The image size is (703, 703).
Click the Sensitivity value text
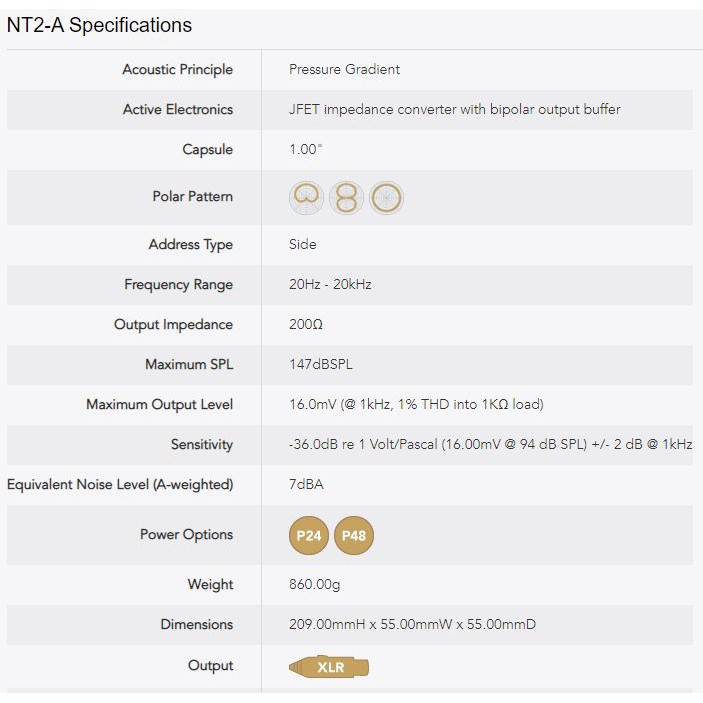(x=490, y=445)
